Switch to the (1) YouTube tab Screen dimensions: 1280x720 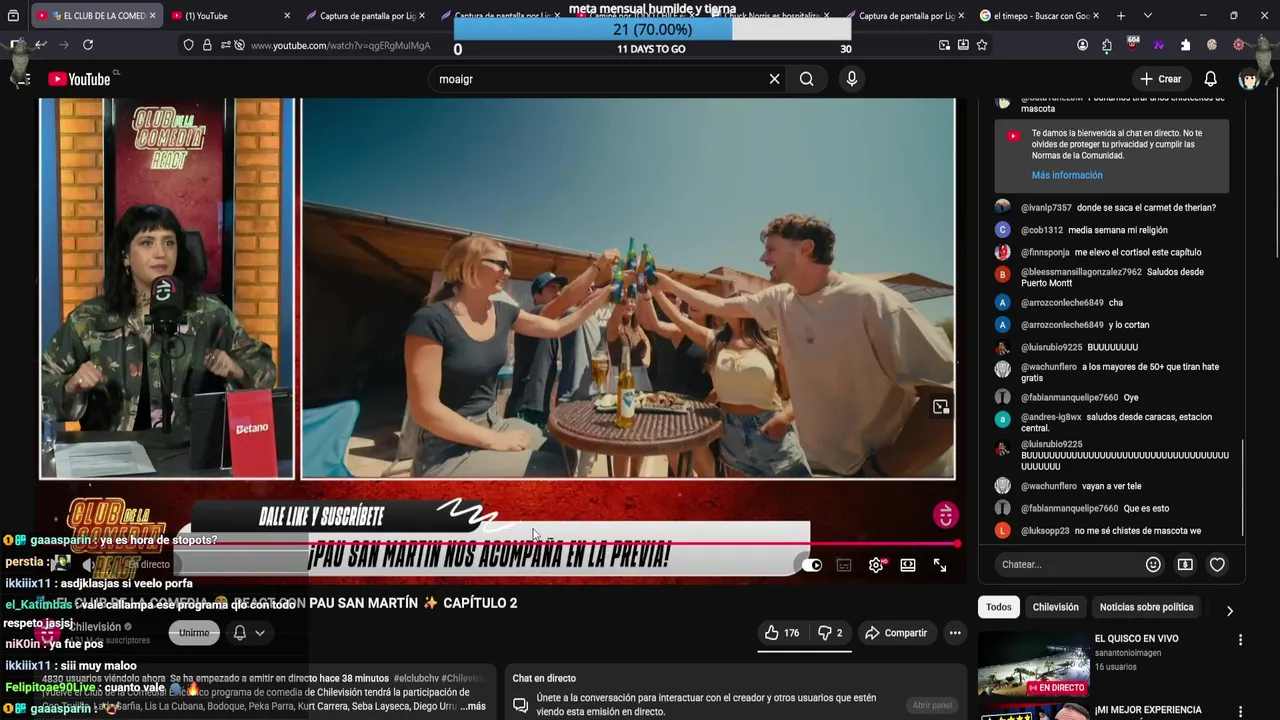pos(229,16)
